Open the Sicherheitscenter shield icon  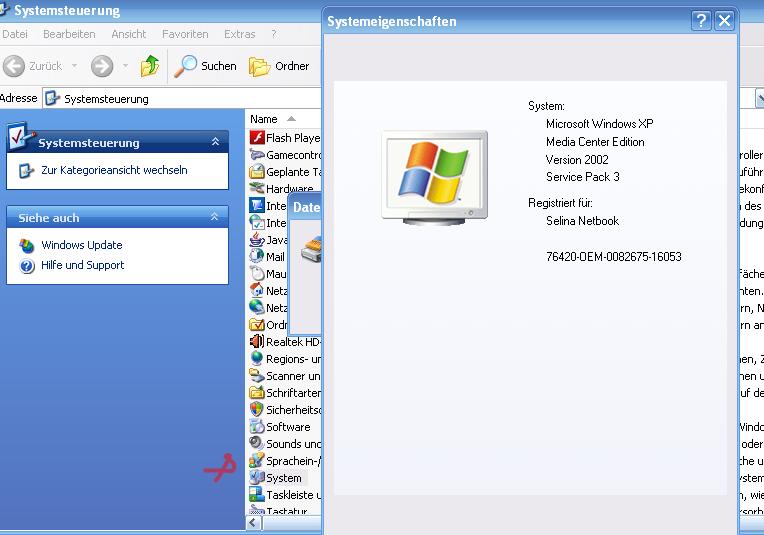[257, 410]
